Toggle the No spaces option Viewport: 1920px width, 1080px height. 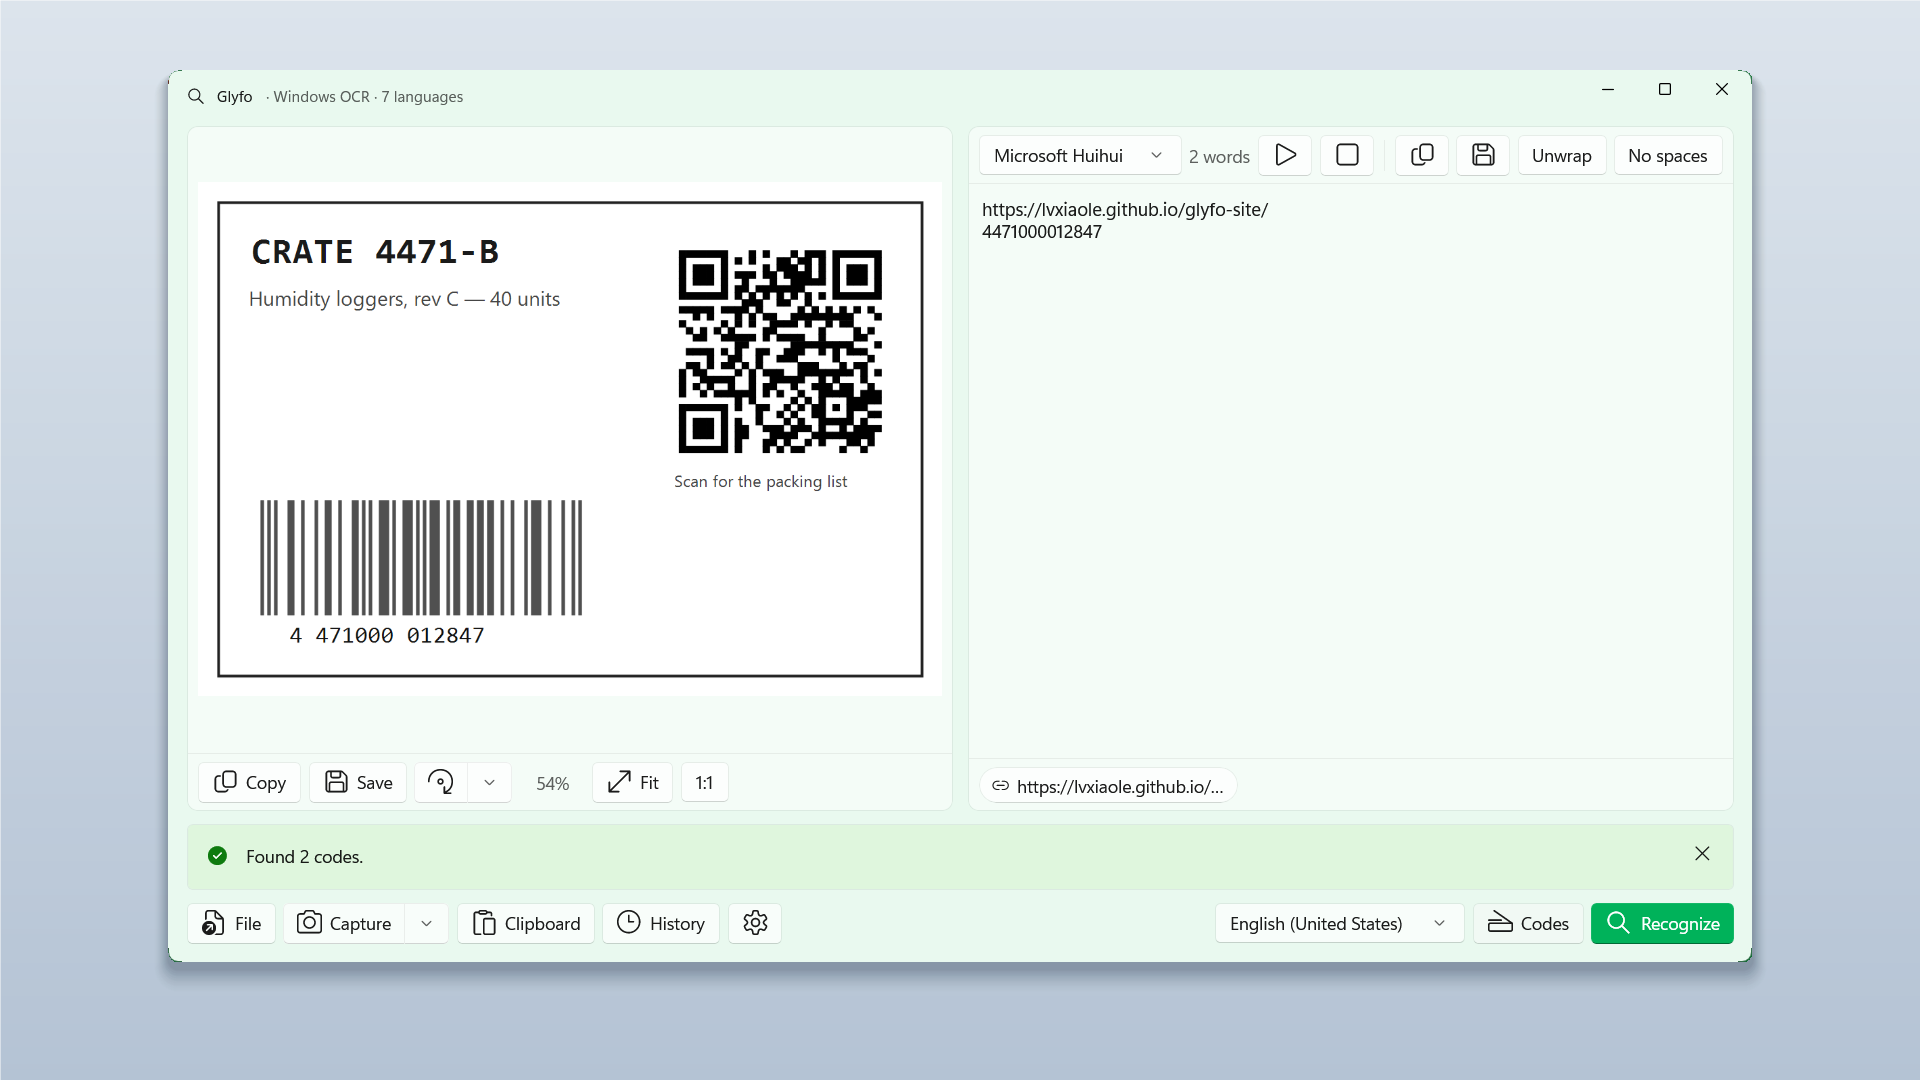pos(1668,155)
